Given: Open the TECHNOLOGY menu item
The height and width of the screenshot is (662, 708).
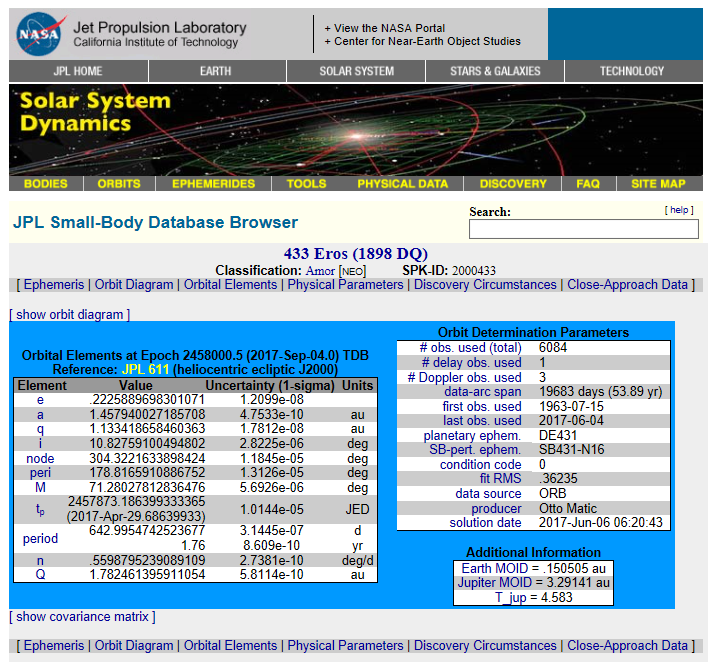Looking at the screenshot, I should point(632,71).
